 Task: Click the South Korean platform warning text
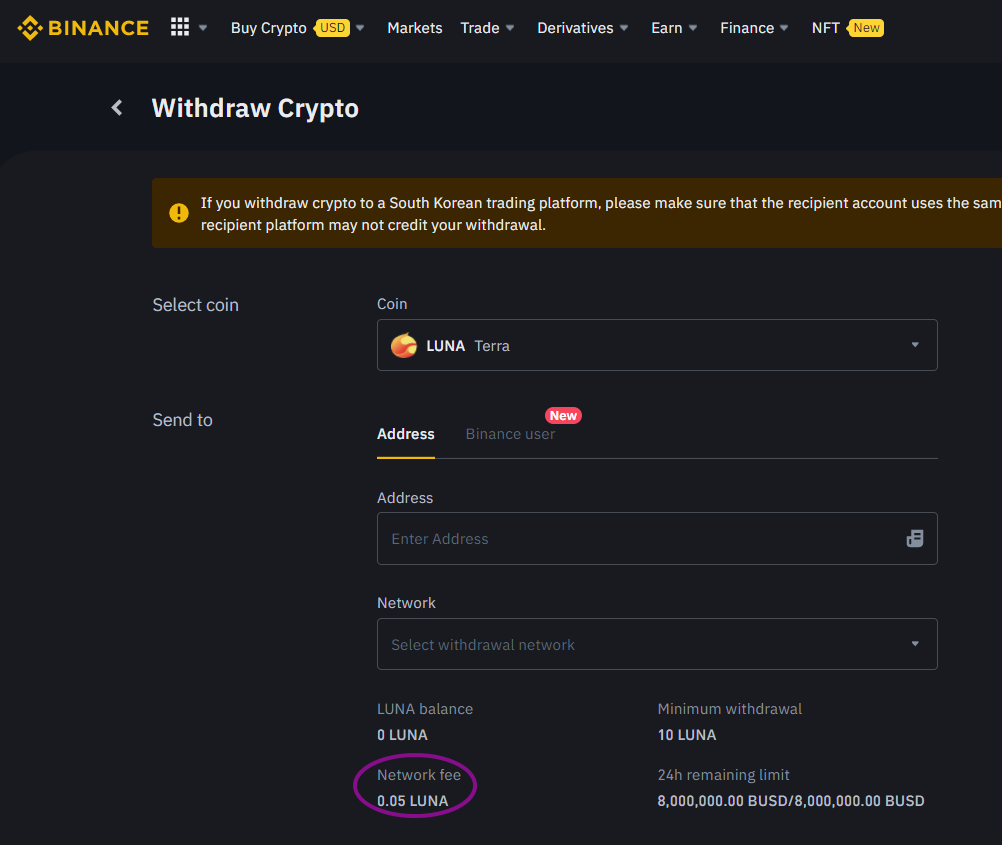point(601,214)
